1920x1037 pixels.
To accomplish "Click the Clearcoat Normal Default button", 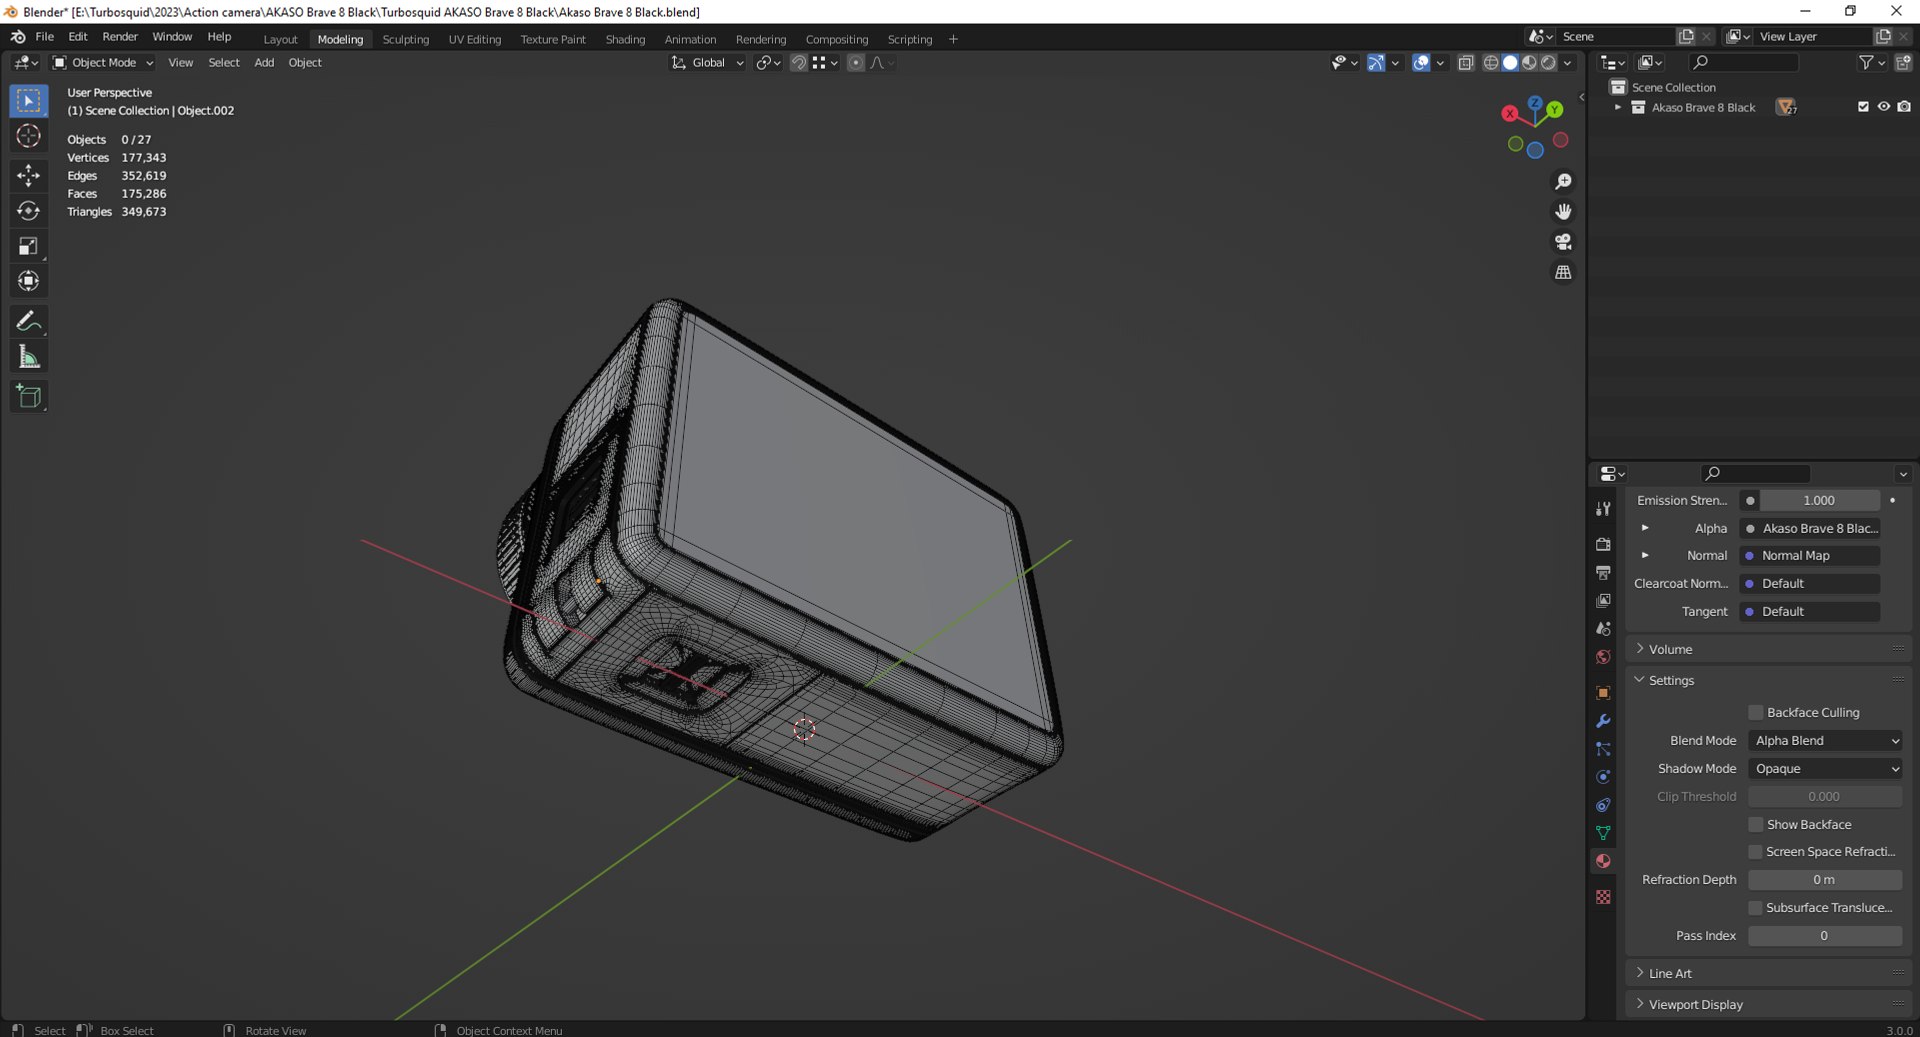I will pyautogui.click(x=1810, y=583).
